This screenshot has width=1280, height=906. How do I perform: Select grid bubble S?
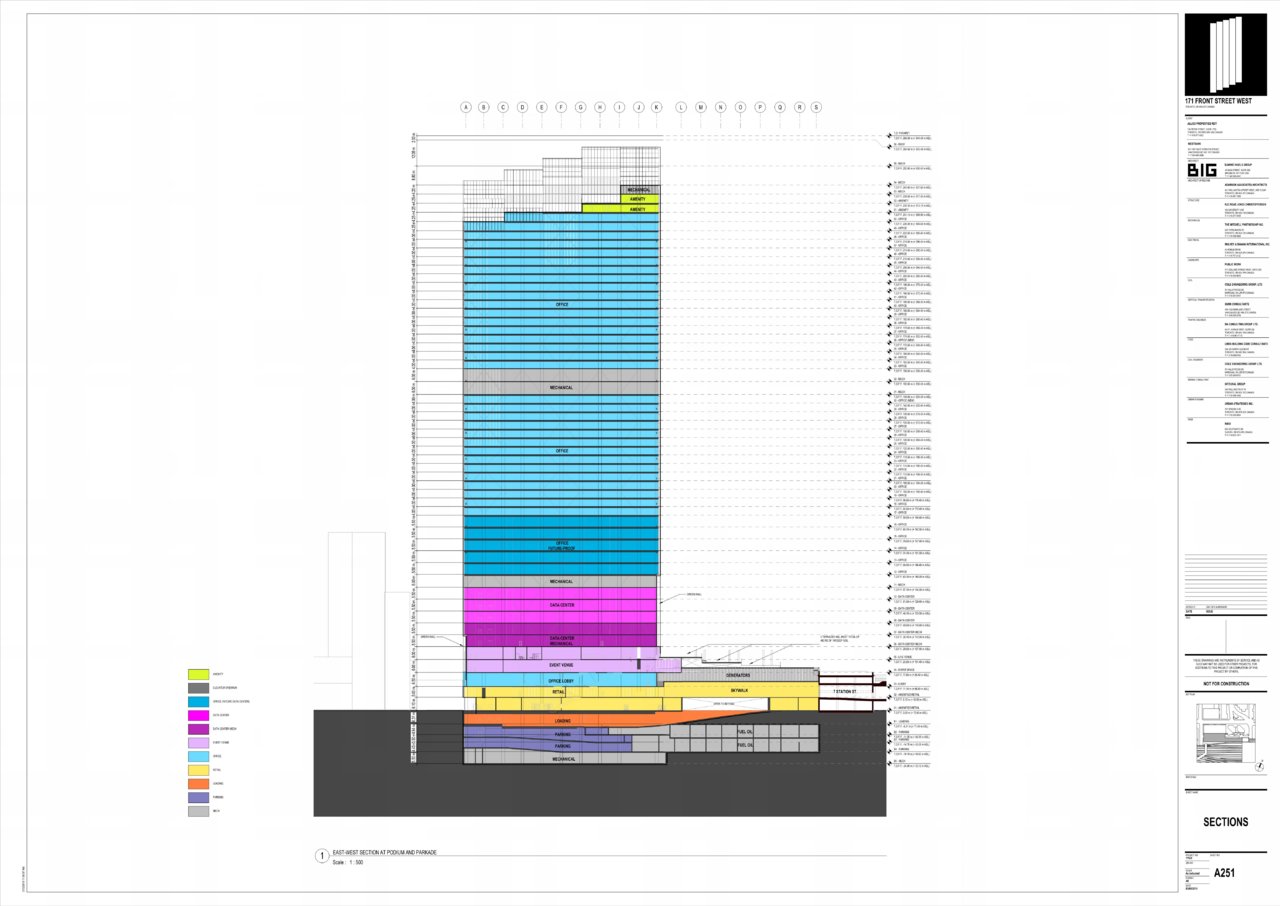[816, 107]
